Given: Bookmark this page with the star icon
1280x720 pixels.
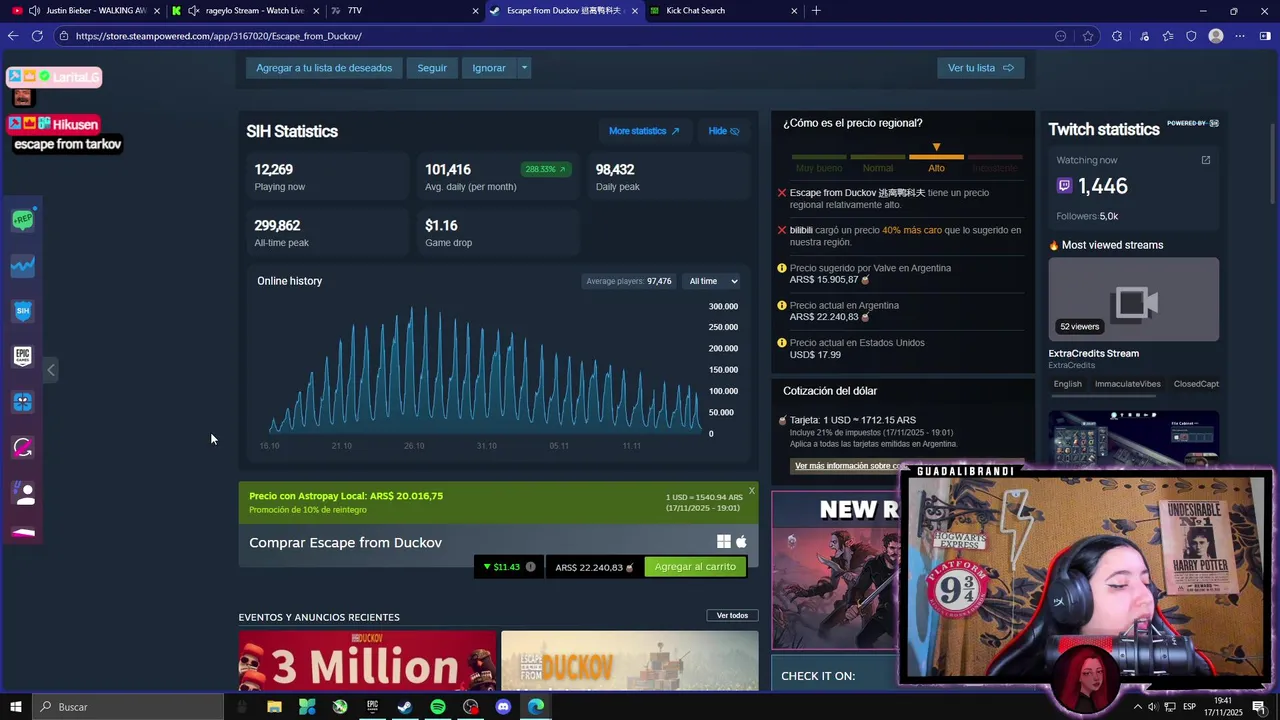Looking at the screenshot, I should (1088, 36).
